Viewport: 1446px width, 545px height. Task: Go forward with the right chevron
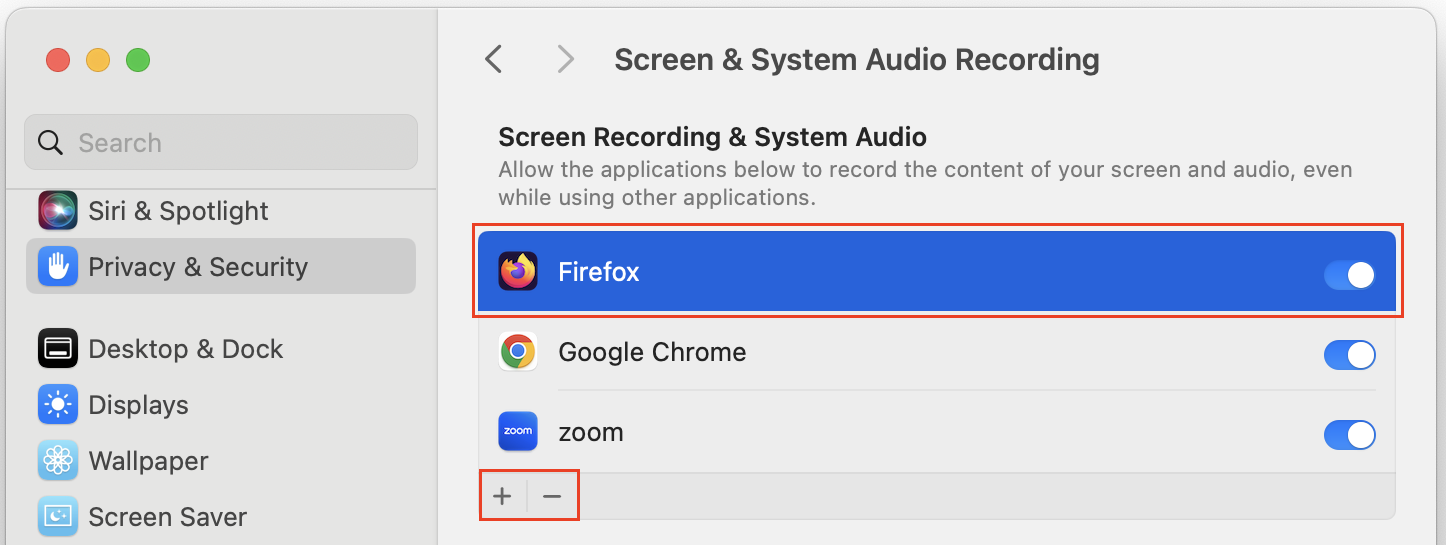(x=566, y=60)
